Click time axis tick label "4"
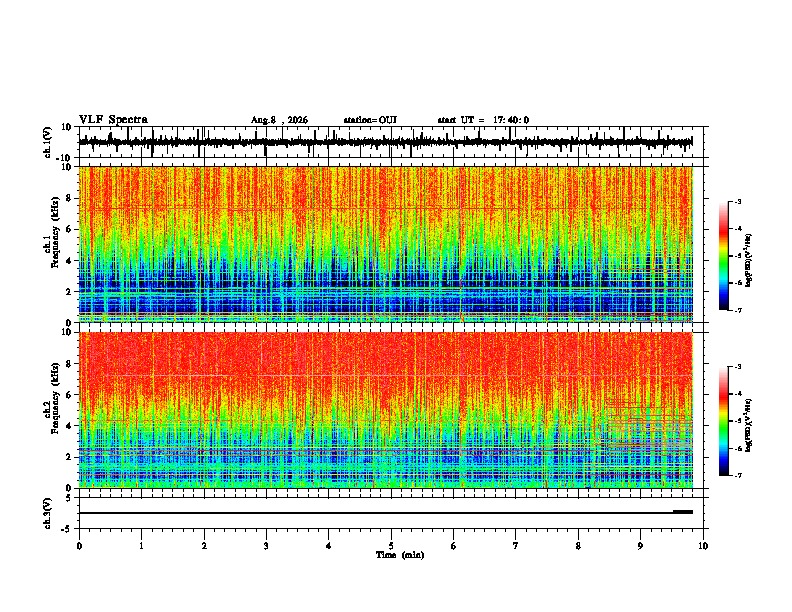Viewport: 792px width, 612px height. pyautogui.click(x=329, y=546)
